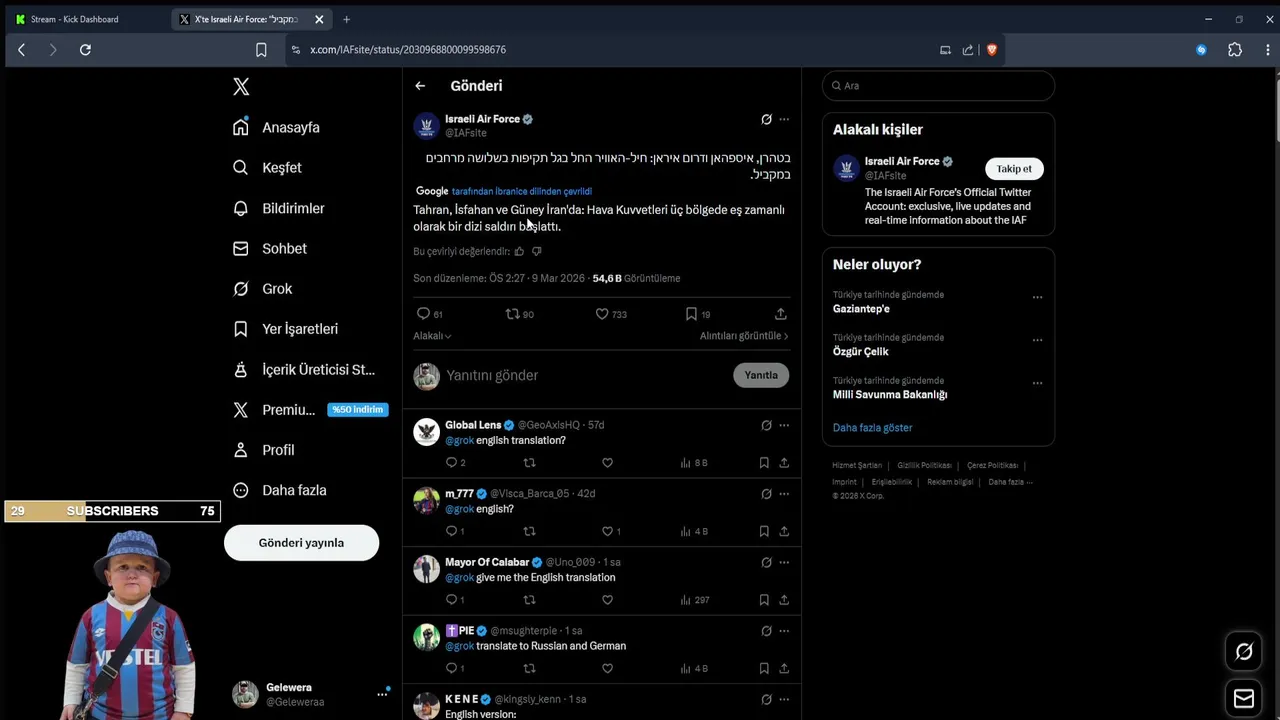Viewport: 1280px width, 720px height.
Task: Open Bildirimler notifications
Action: coord(279,208)
